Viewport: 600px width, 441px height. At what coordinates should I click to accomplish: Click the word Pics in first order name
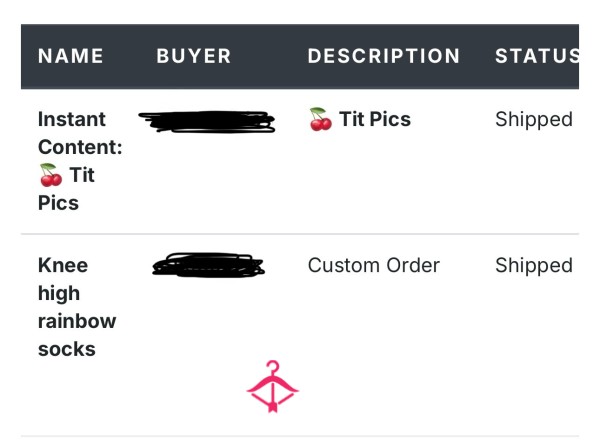tap(58, 203)
